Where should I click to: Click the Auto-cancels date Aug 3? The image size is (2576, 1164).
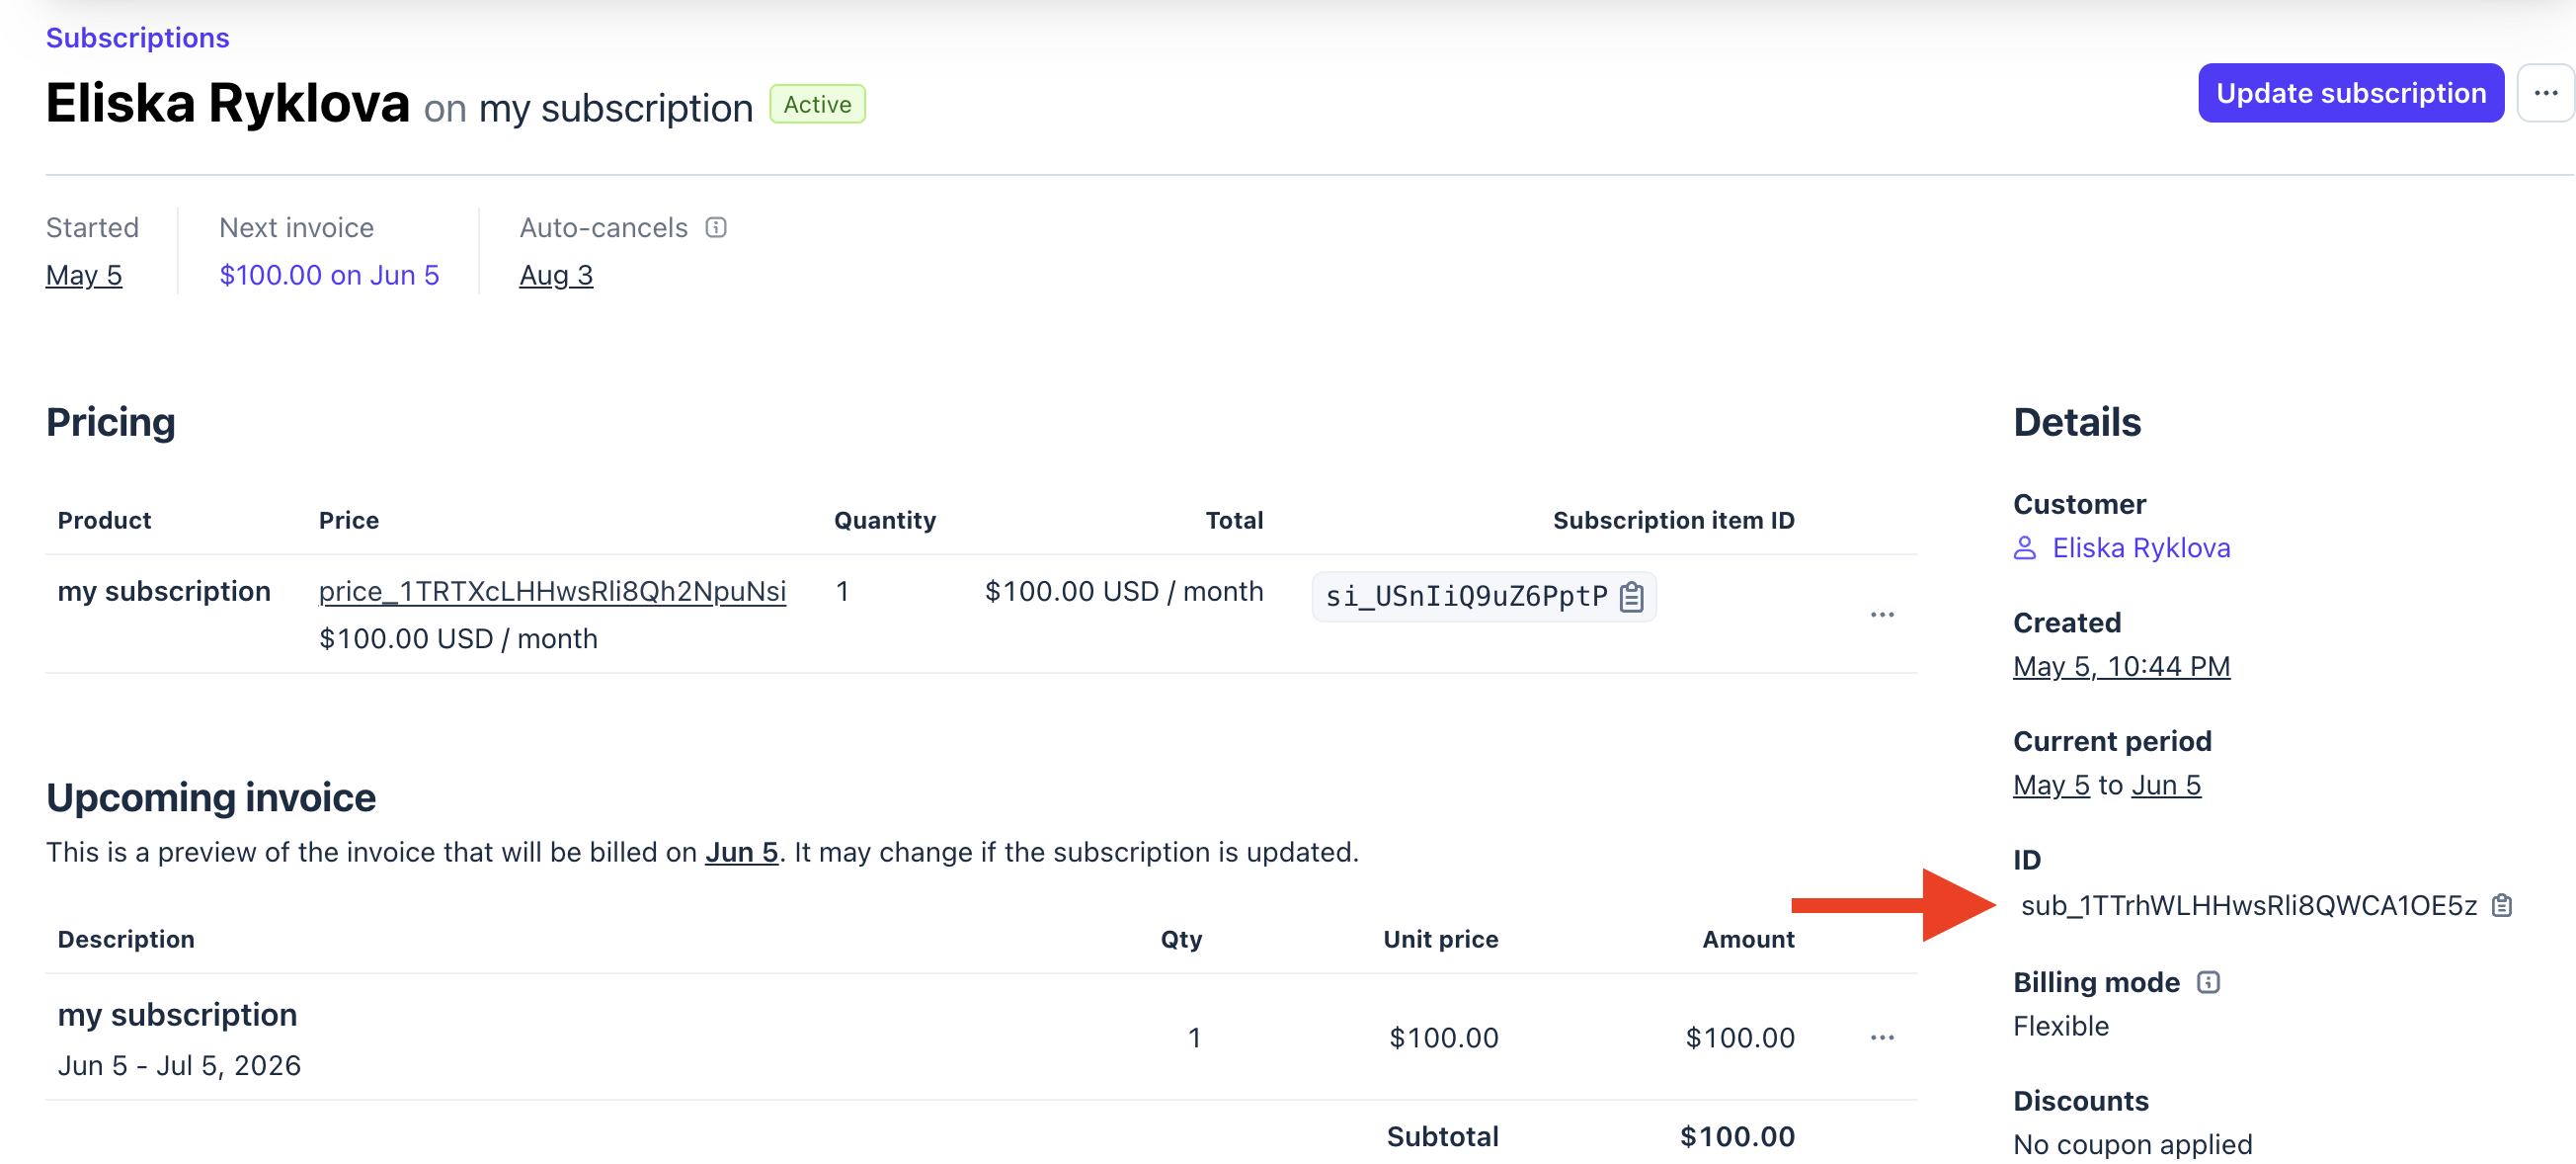[556, 275]
